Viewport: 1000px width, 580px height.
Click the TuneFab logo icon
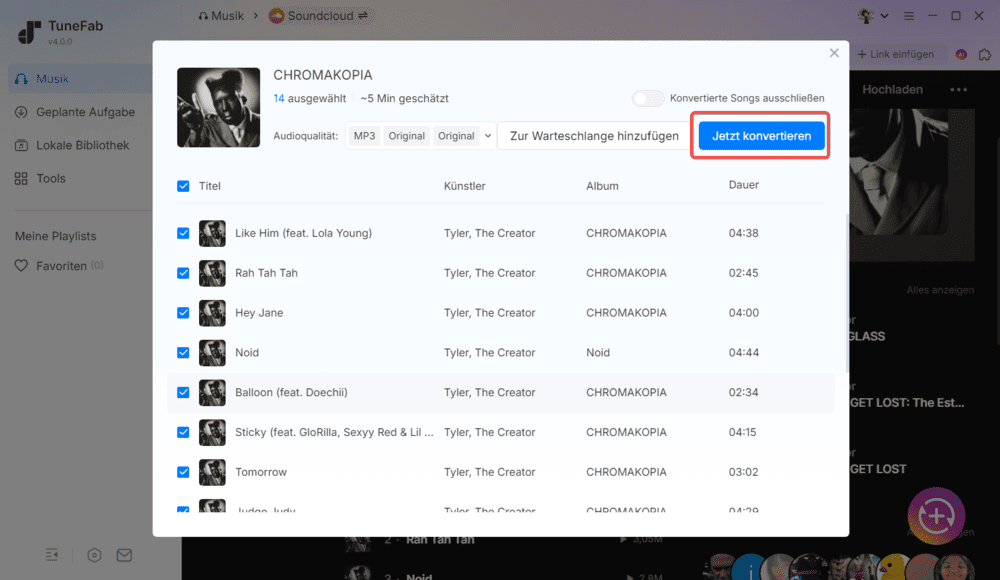point(29,31)
